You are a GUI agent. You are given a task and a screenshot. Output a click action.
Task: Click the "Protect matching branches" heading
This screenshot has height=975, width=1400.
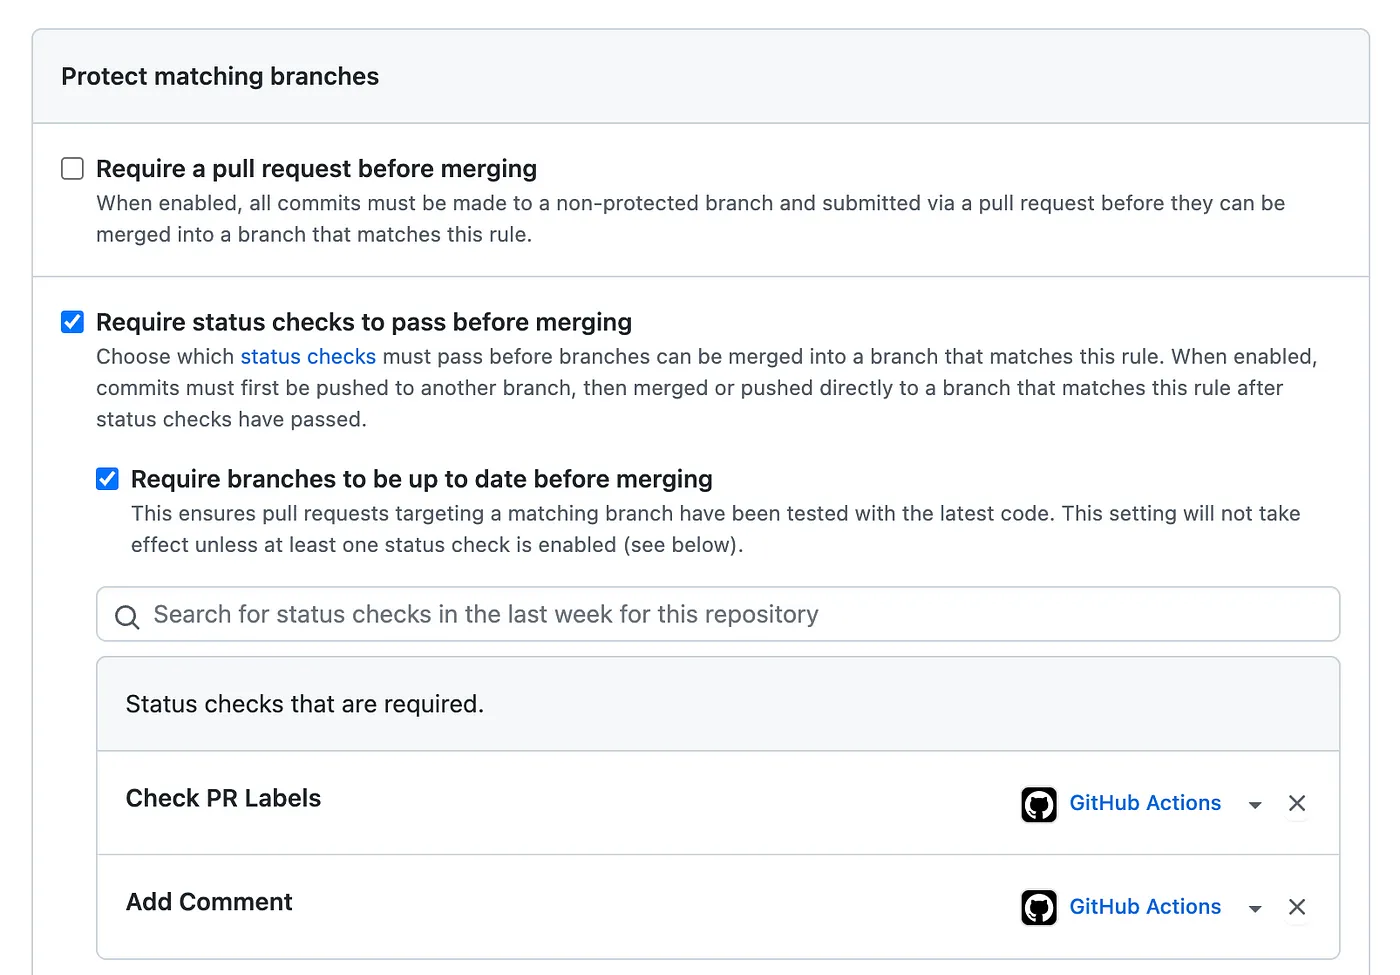coord(220,77)
